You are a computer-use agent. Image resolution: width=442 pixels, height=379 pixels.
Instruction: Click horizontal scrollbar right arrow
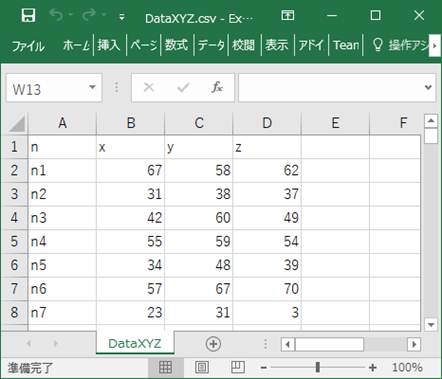click(414, 344)
